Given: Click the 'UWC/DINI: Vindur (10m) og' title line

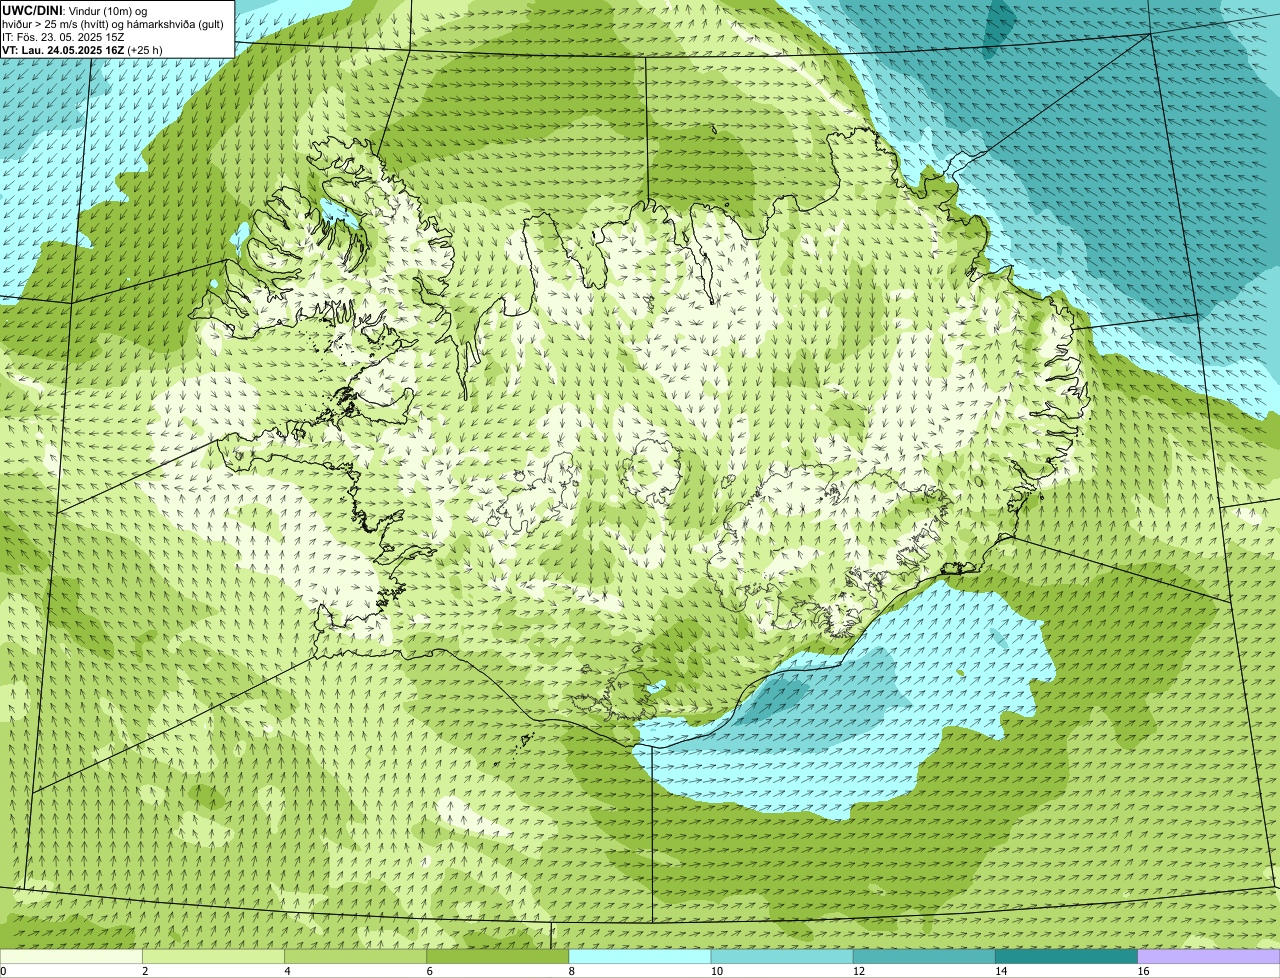Looking at the screenshot, I should click(x=75, y=10).
